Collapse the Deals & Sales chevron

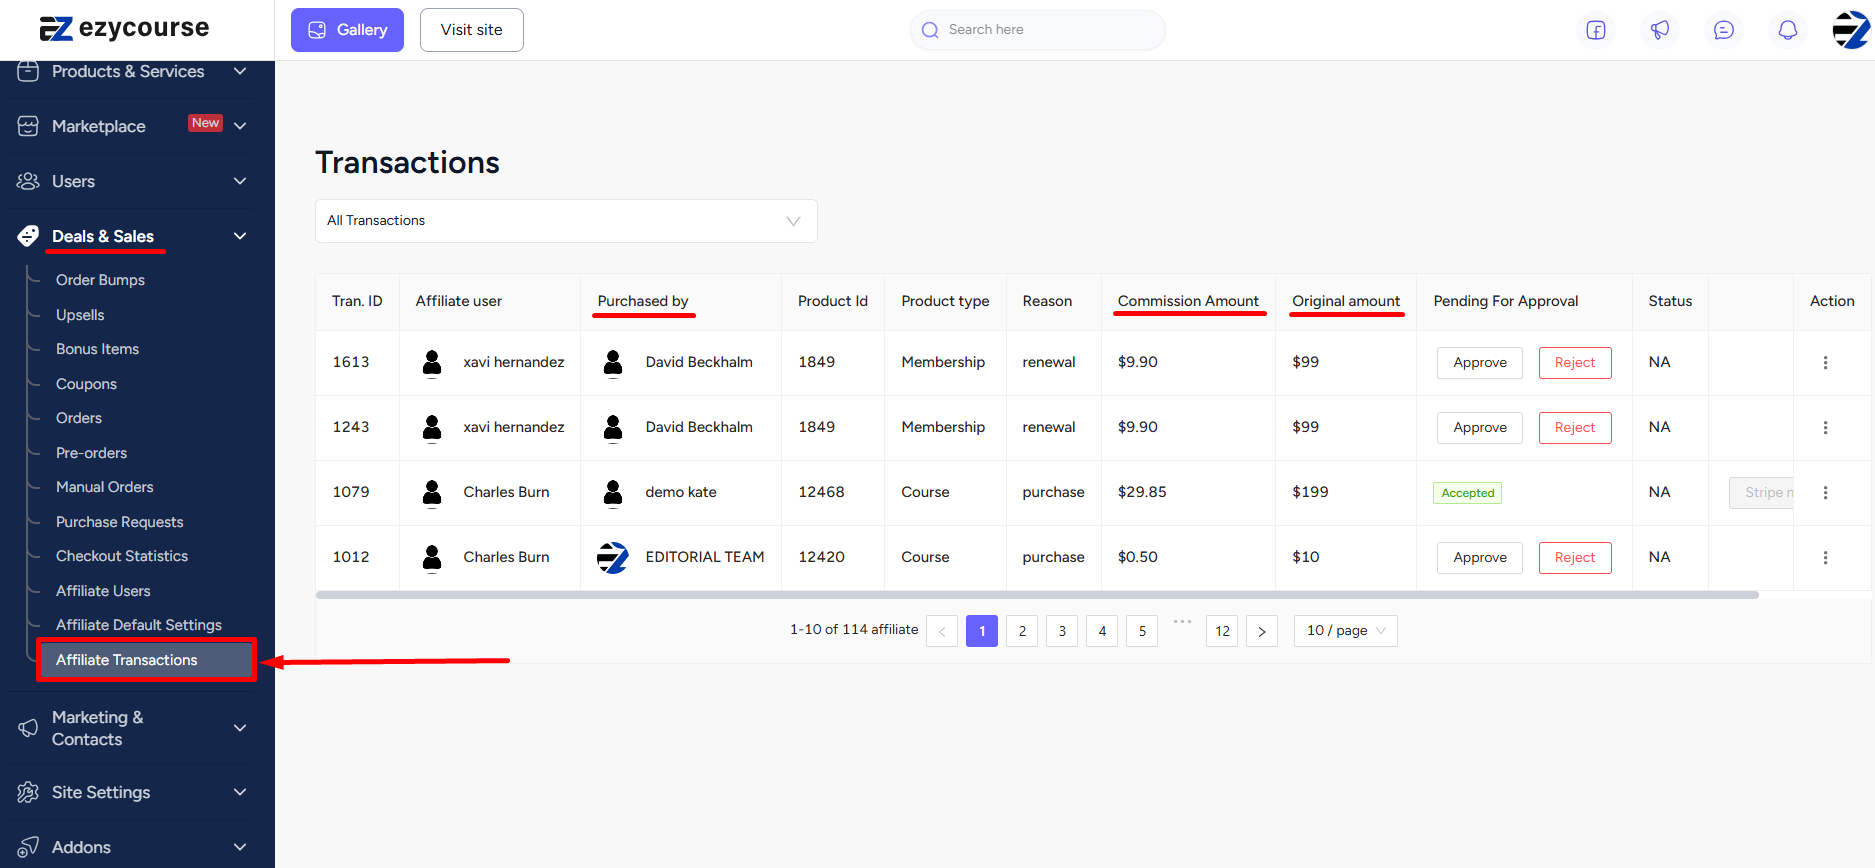pyautogui.click(x=240, y=236)
